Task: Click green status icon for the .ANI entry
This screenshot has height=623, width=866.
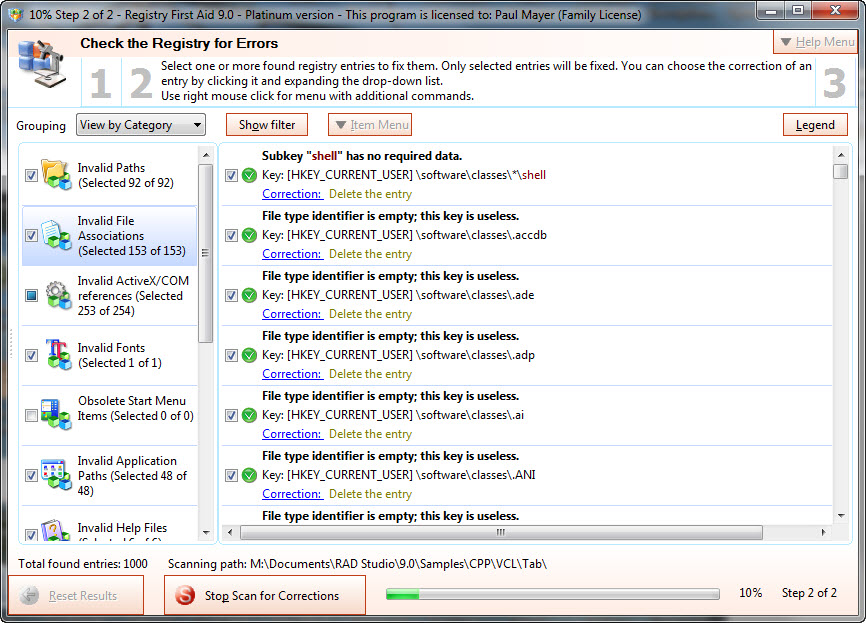Action: coord(250,475)
